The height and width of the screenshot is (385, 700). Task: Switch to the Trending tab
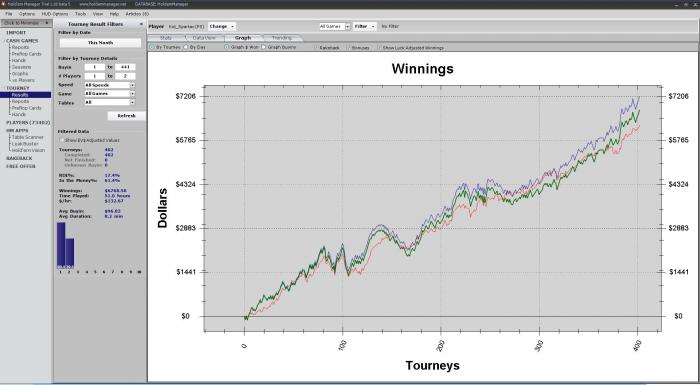pyautogui.click(x=282, y=38)
